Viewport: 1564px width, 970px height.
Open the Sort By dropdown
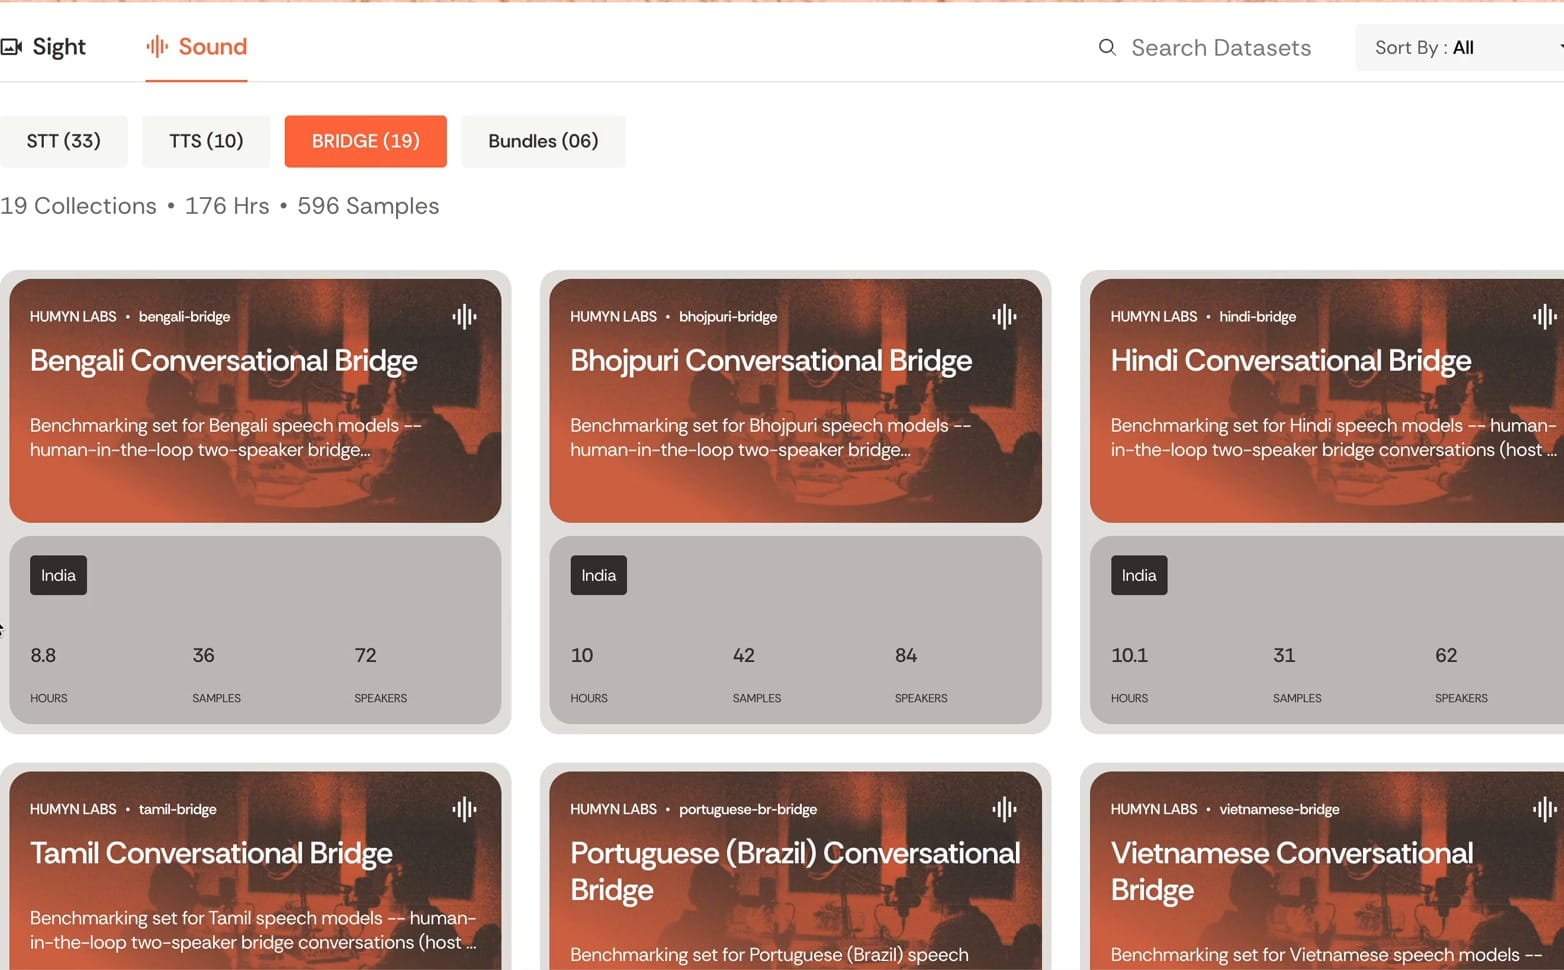point(1459,48)
